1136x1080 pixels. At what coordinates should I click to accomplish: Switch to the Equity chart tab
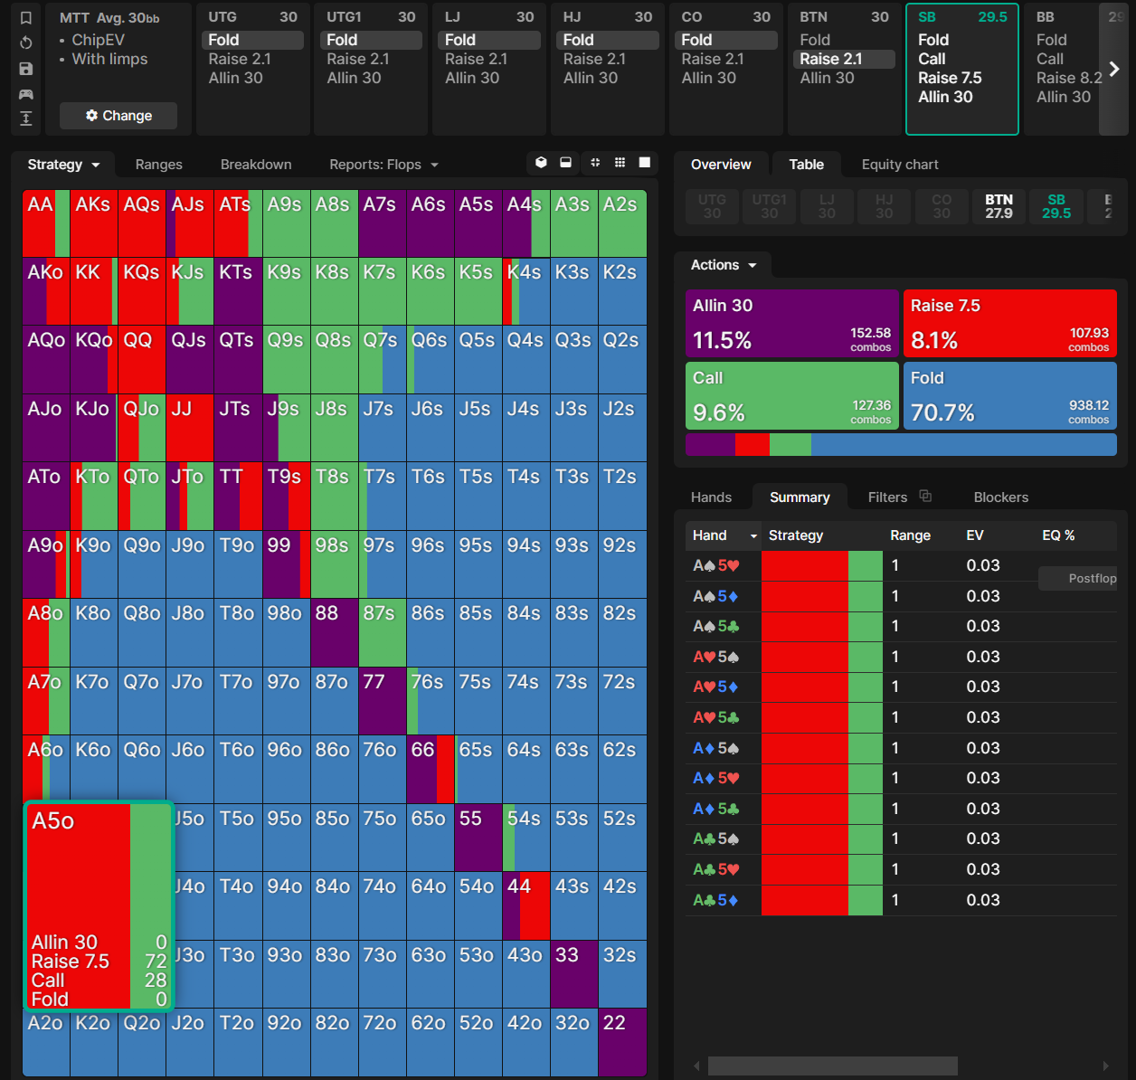(x=900, y=165)
